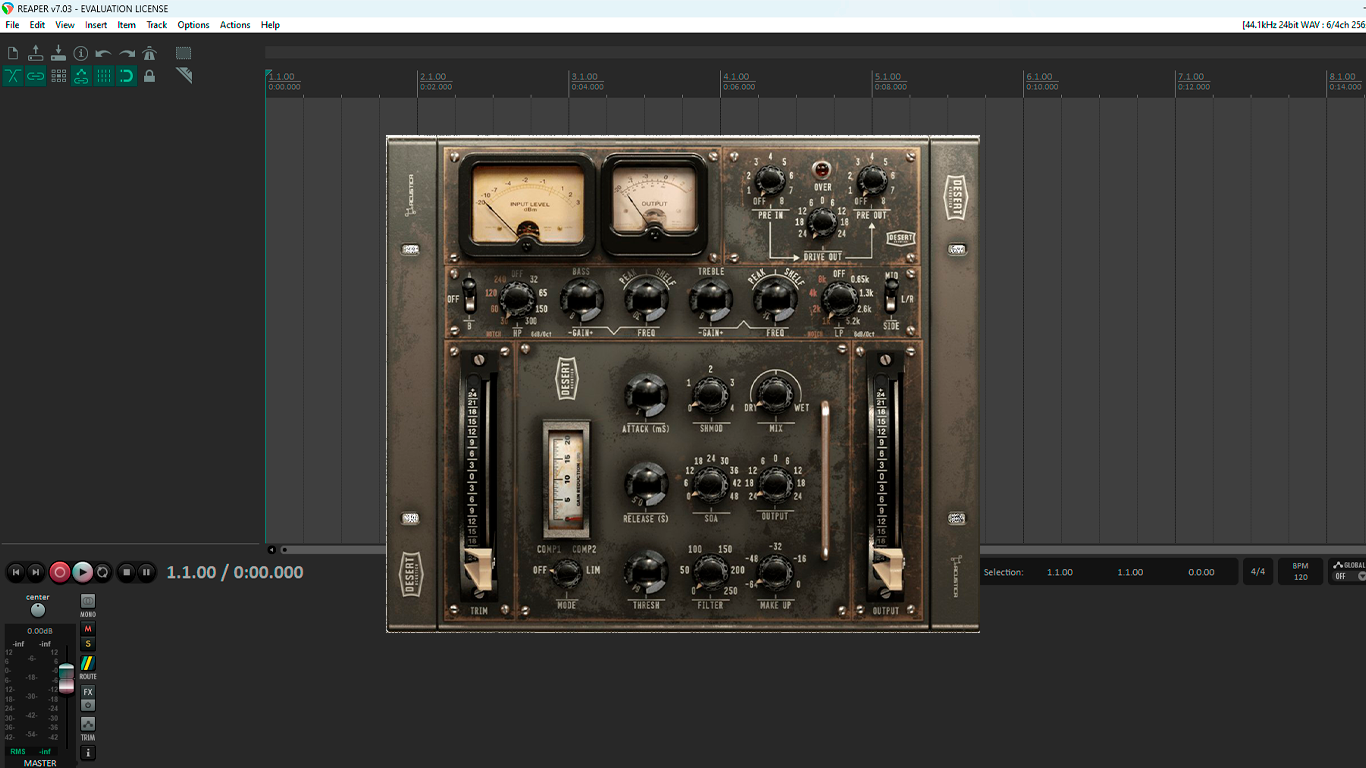This screenshot has width=1366, height=768.
Task: Open the Options menu
Action: [x=193, y=25]
